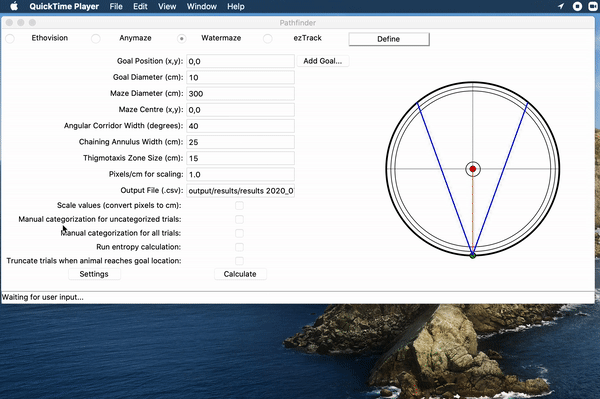
Task: Click the location arrow menu bar icon
Action: click(561, 6)
